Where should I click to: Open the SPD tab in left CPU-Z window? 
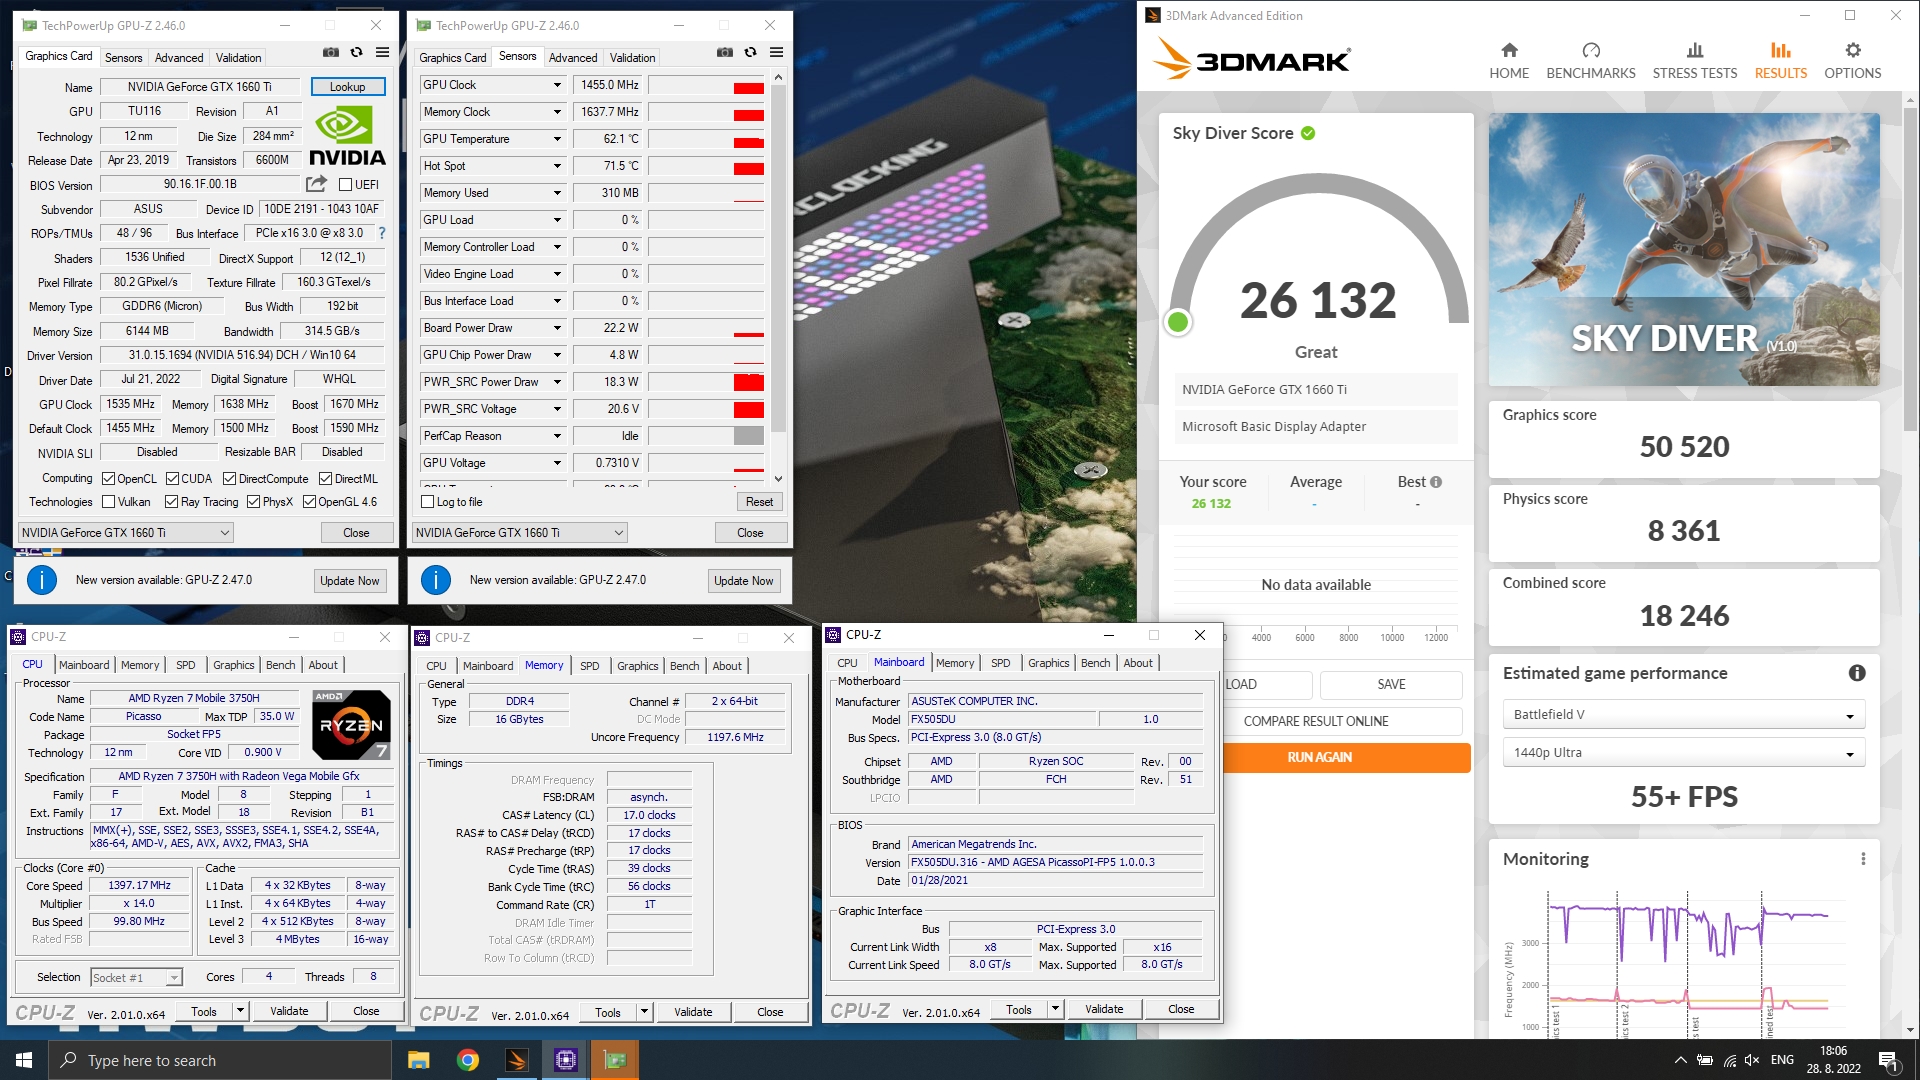coord(186,665)
